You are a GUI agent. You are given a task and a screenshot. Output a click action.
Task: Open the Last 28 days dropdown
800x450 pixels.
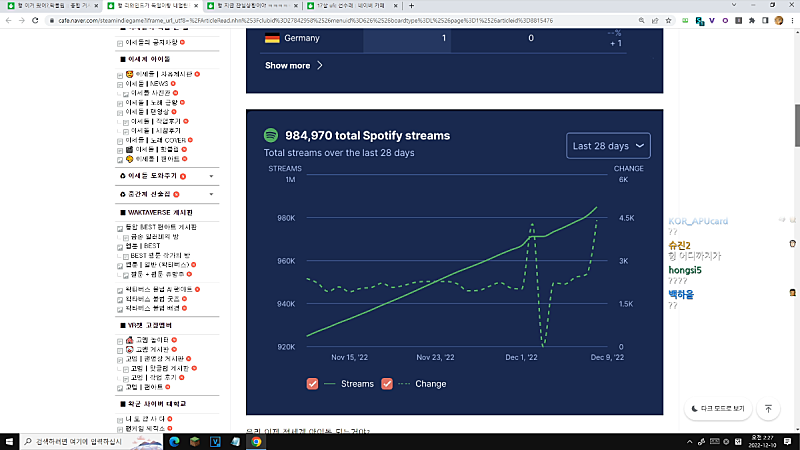[608, 146]
